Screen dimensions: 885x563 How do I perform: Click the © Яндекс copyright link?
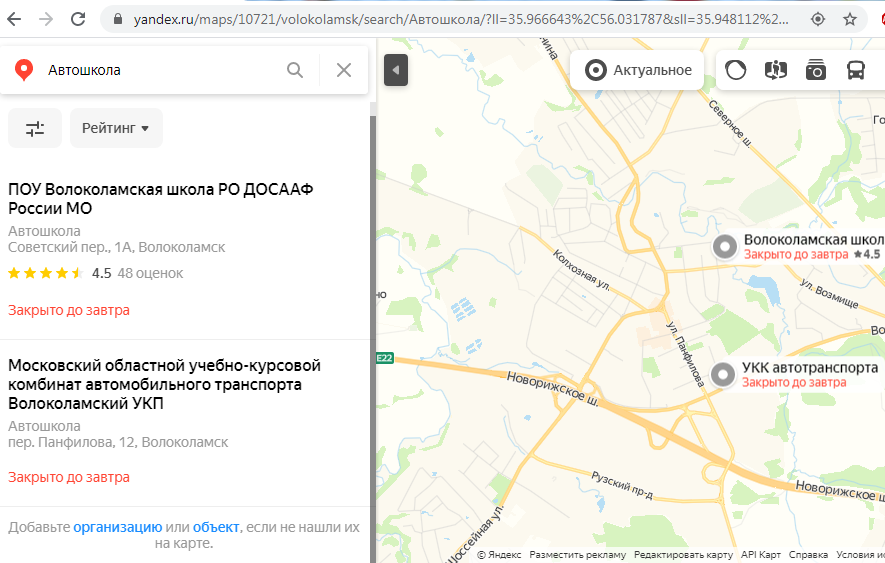click(499, 555)
